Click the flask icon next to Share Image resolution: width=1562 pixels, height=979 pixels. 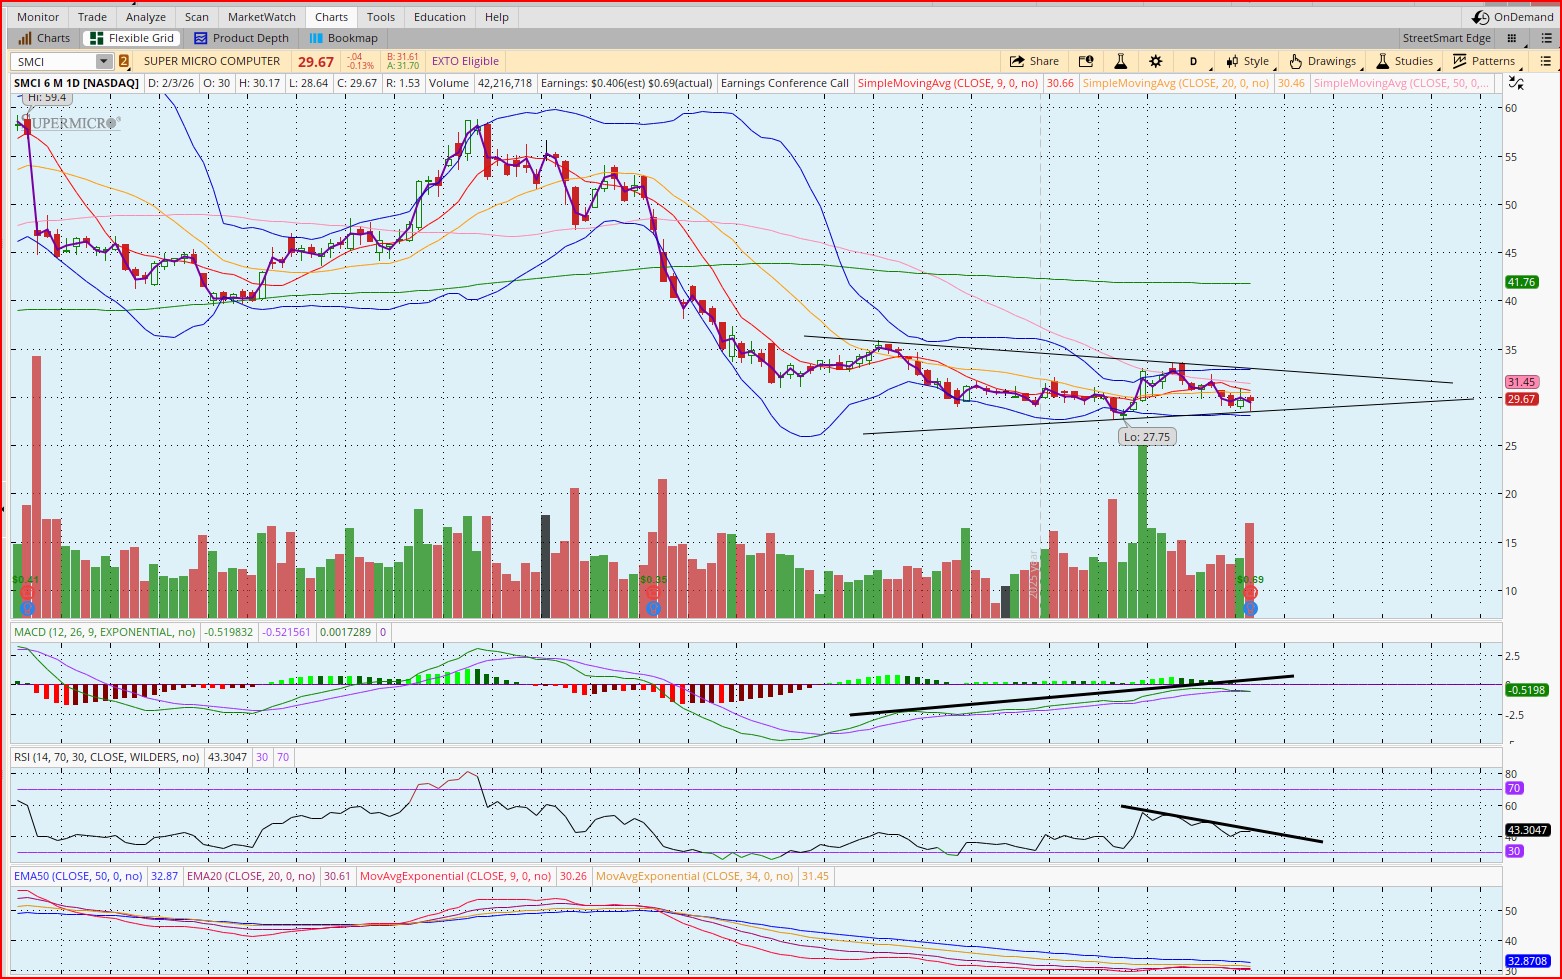(1121, 61)
